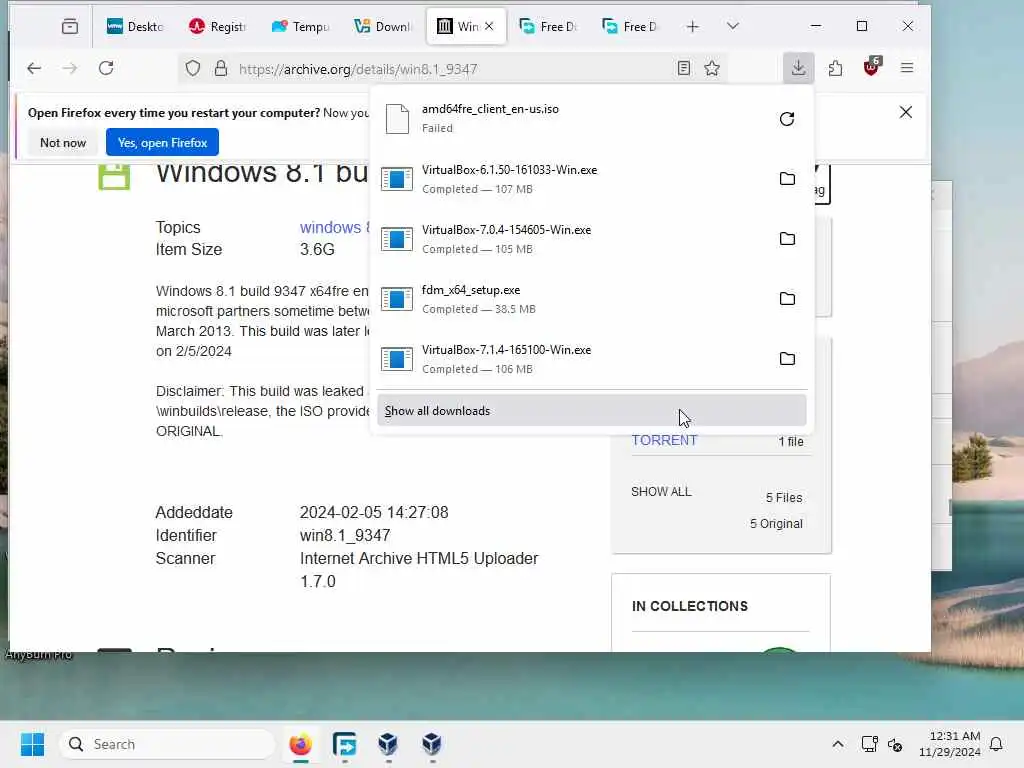1024x768 pixels.
Task: Retry the failed amd64fre_client_en-us.iso download
Action: pyautogui.click(x=787, y=119)
